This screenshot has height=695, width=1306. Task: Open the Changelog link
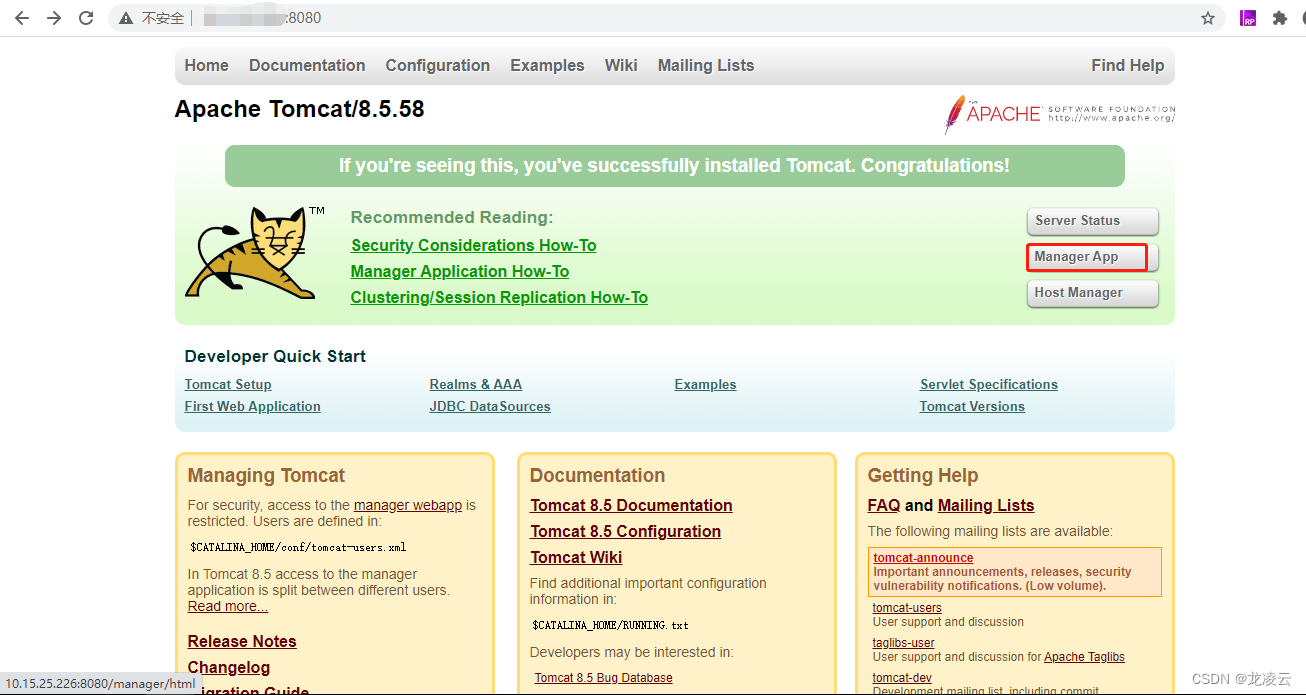pyautogui.click(x=229, y=668)
